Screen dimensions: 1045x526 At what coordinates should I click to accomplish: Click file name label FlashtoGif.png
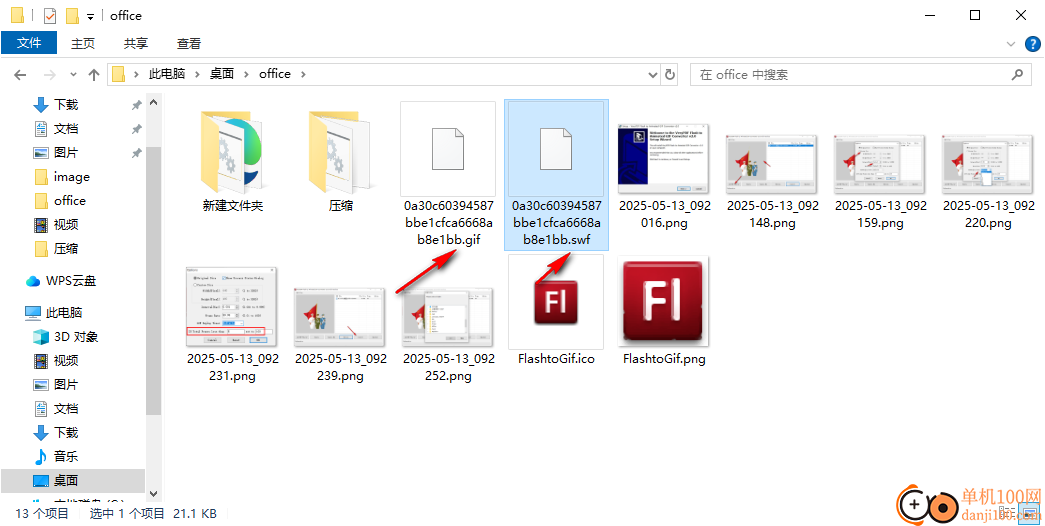point(664,359)
